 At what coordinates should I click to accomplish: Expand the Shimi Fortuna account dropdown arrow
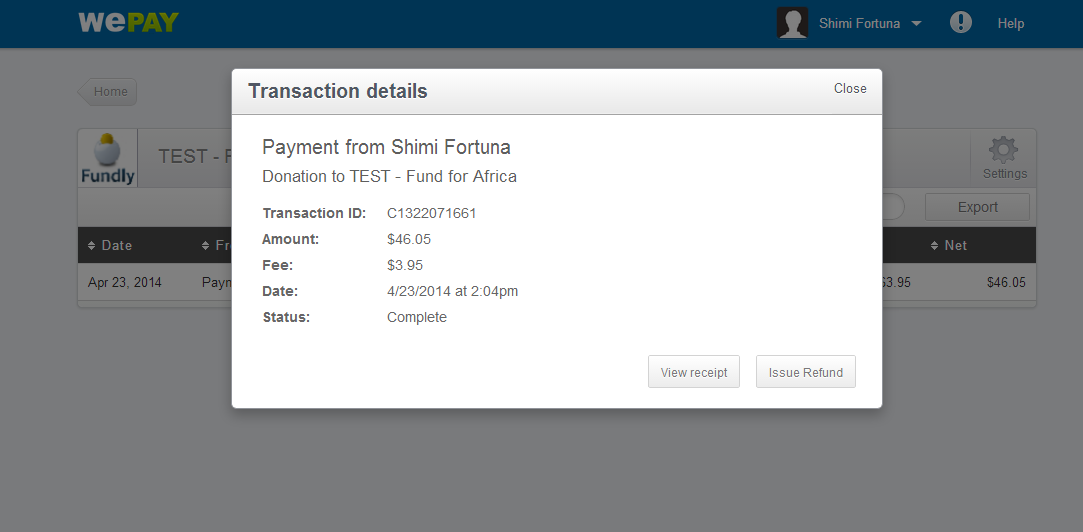917,23
